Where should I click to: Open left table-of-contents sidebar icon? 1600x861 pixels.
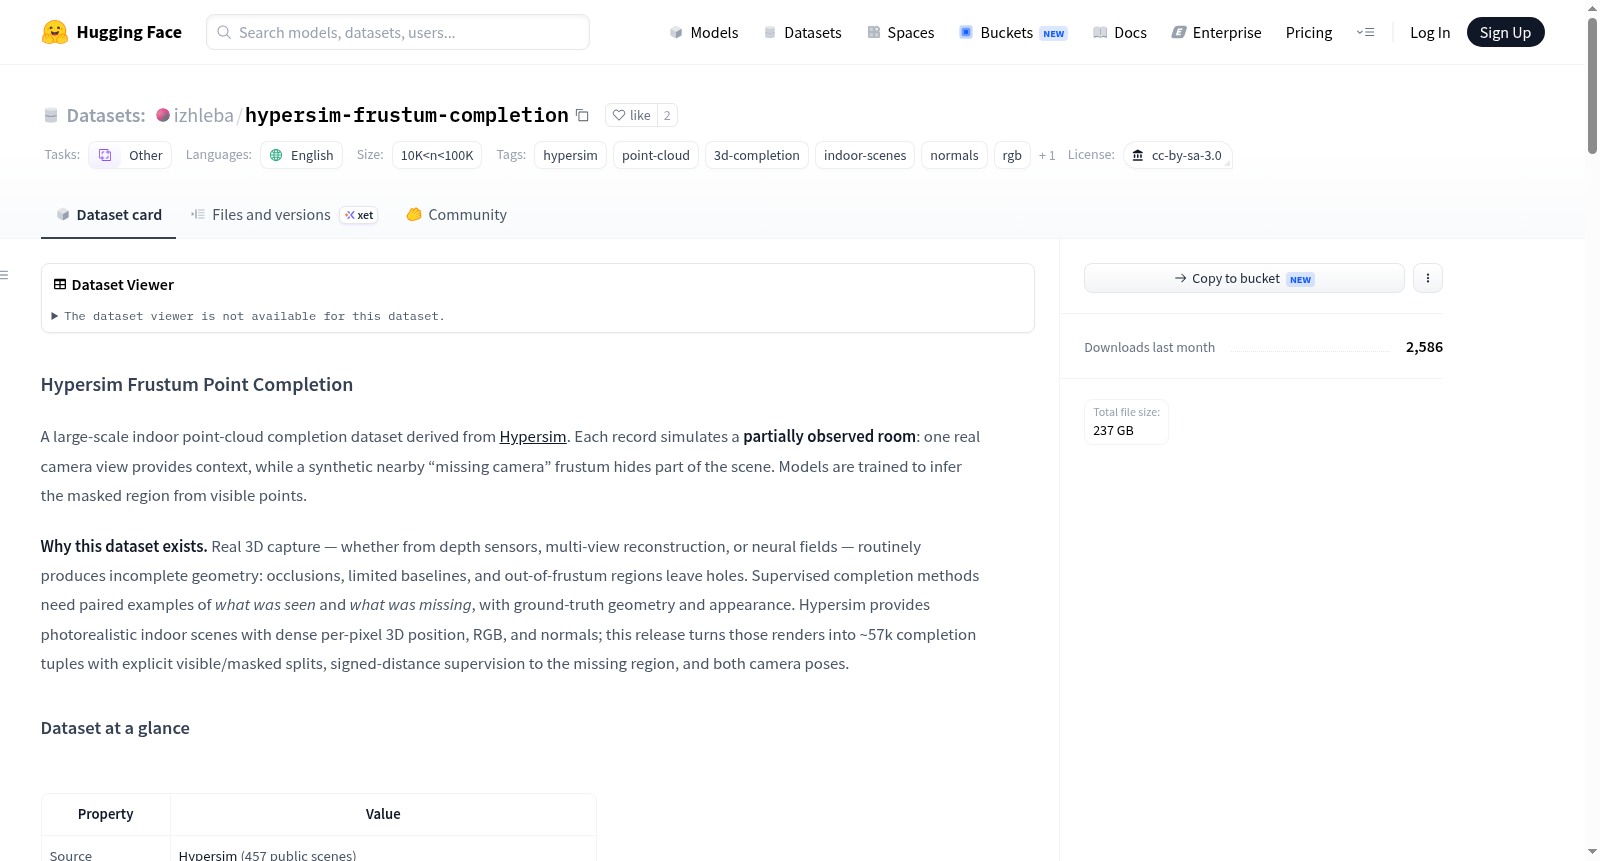[x=5, y=275]
